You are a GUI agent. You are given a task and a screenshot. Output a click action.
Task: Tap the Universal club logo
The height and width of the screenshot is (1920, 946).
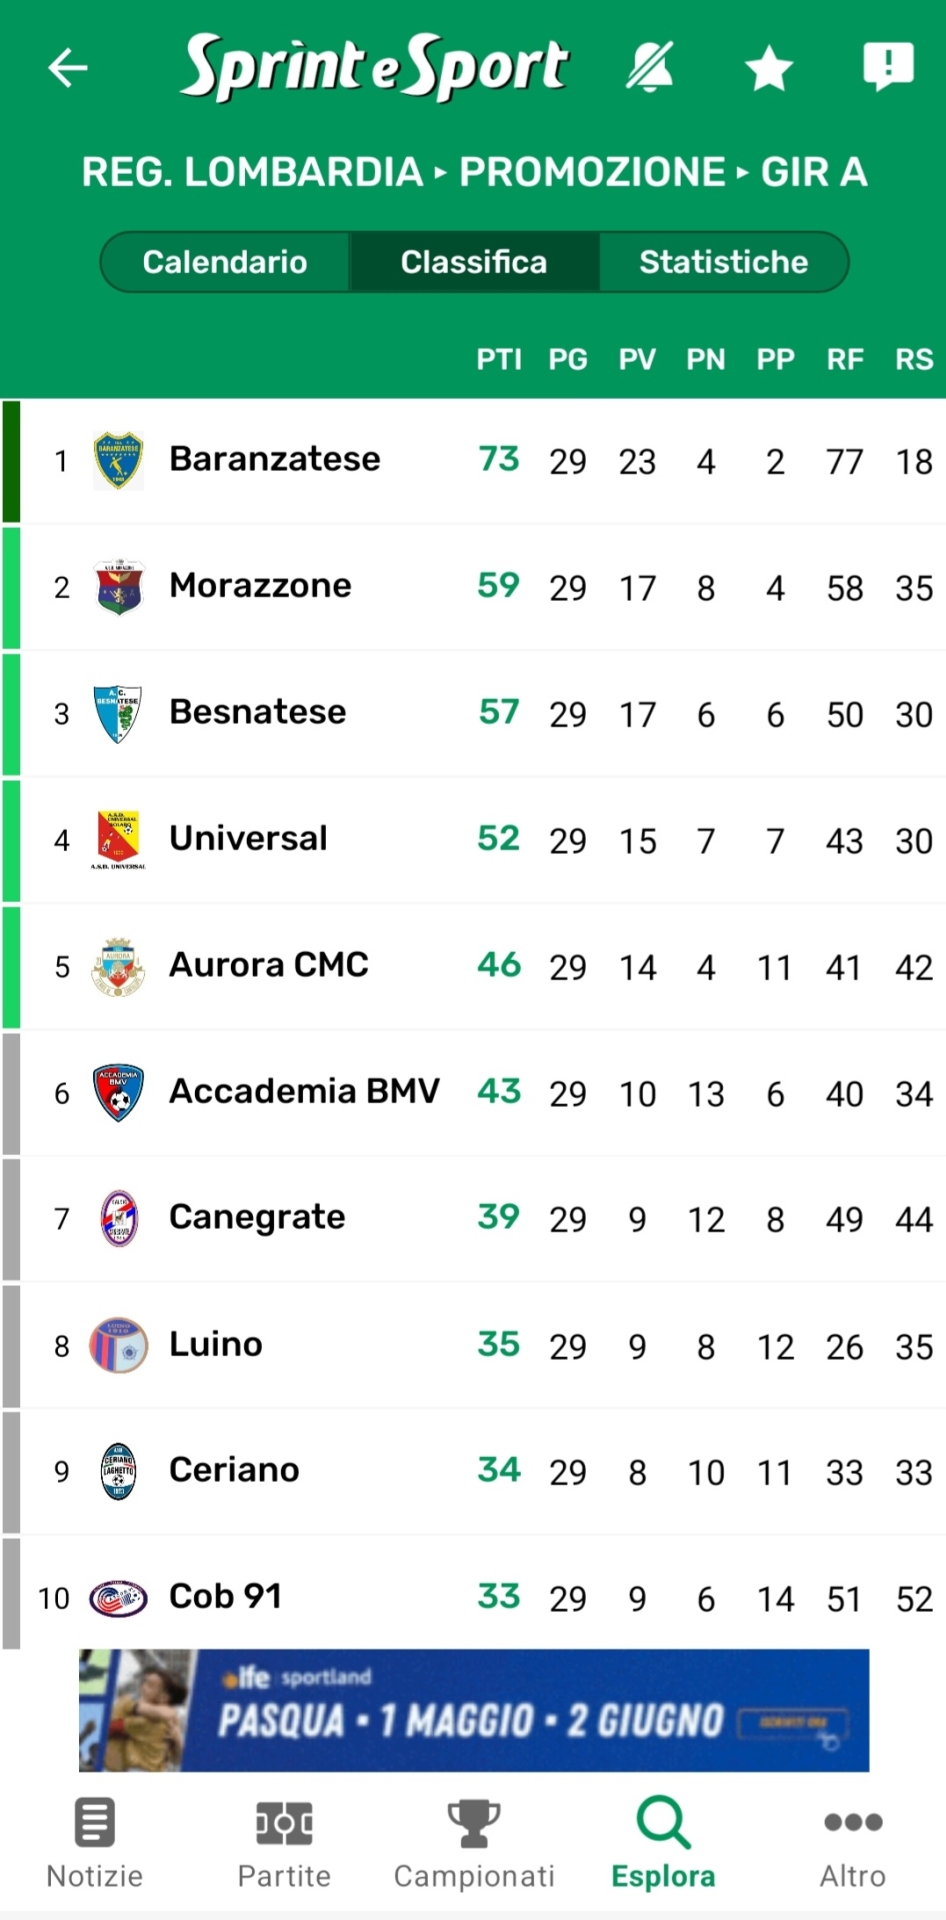click(118, 839)
